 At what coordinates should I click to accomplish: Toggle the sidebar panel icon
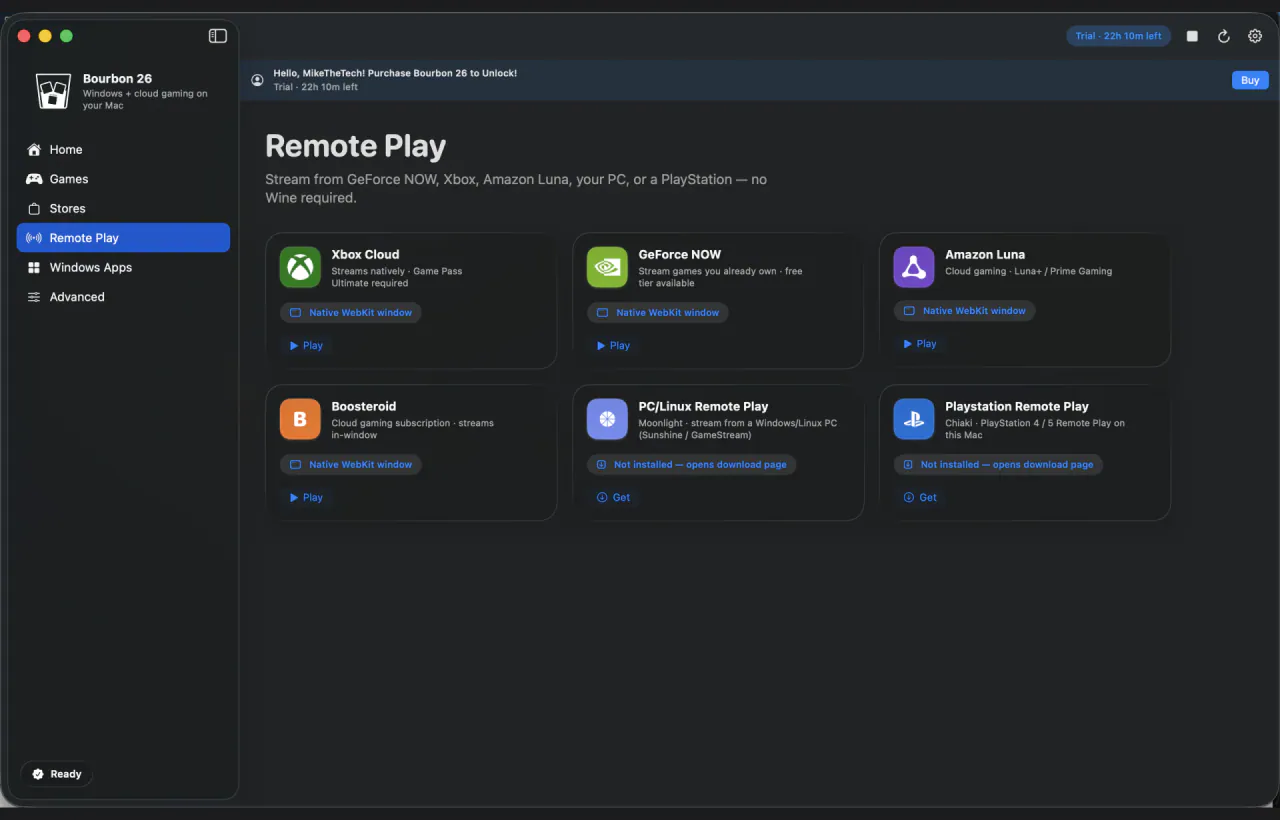tap(218, 36)
